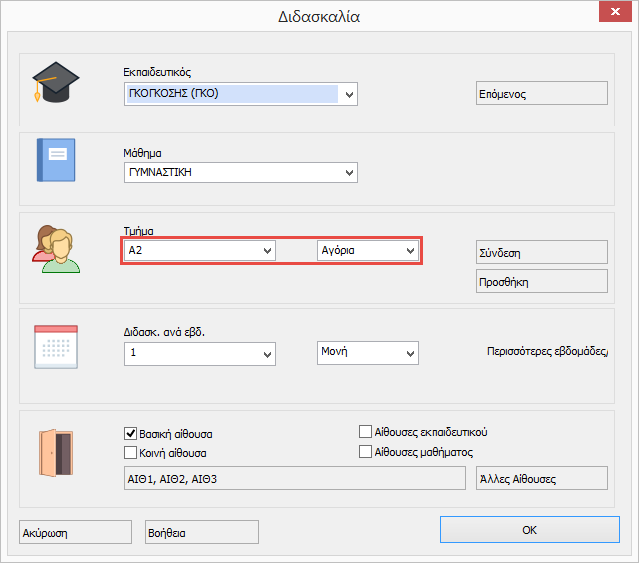This screenshot has height=563, width=639.
Task: Open the weekly lessons count dropdown
Action: coord(267,354)
